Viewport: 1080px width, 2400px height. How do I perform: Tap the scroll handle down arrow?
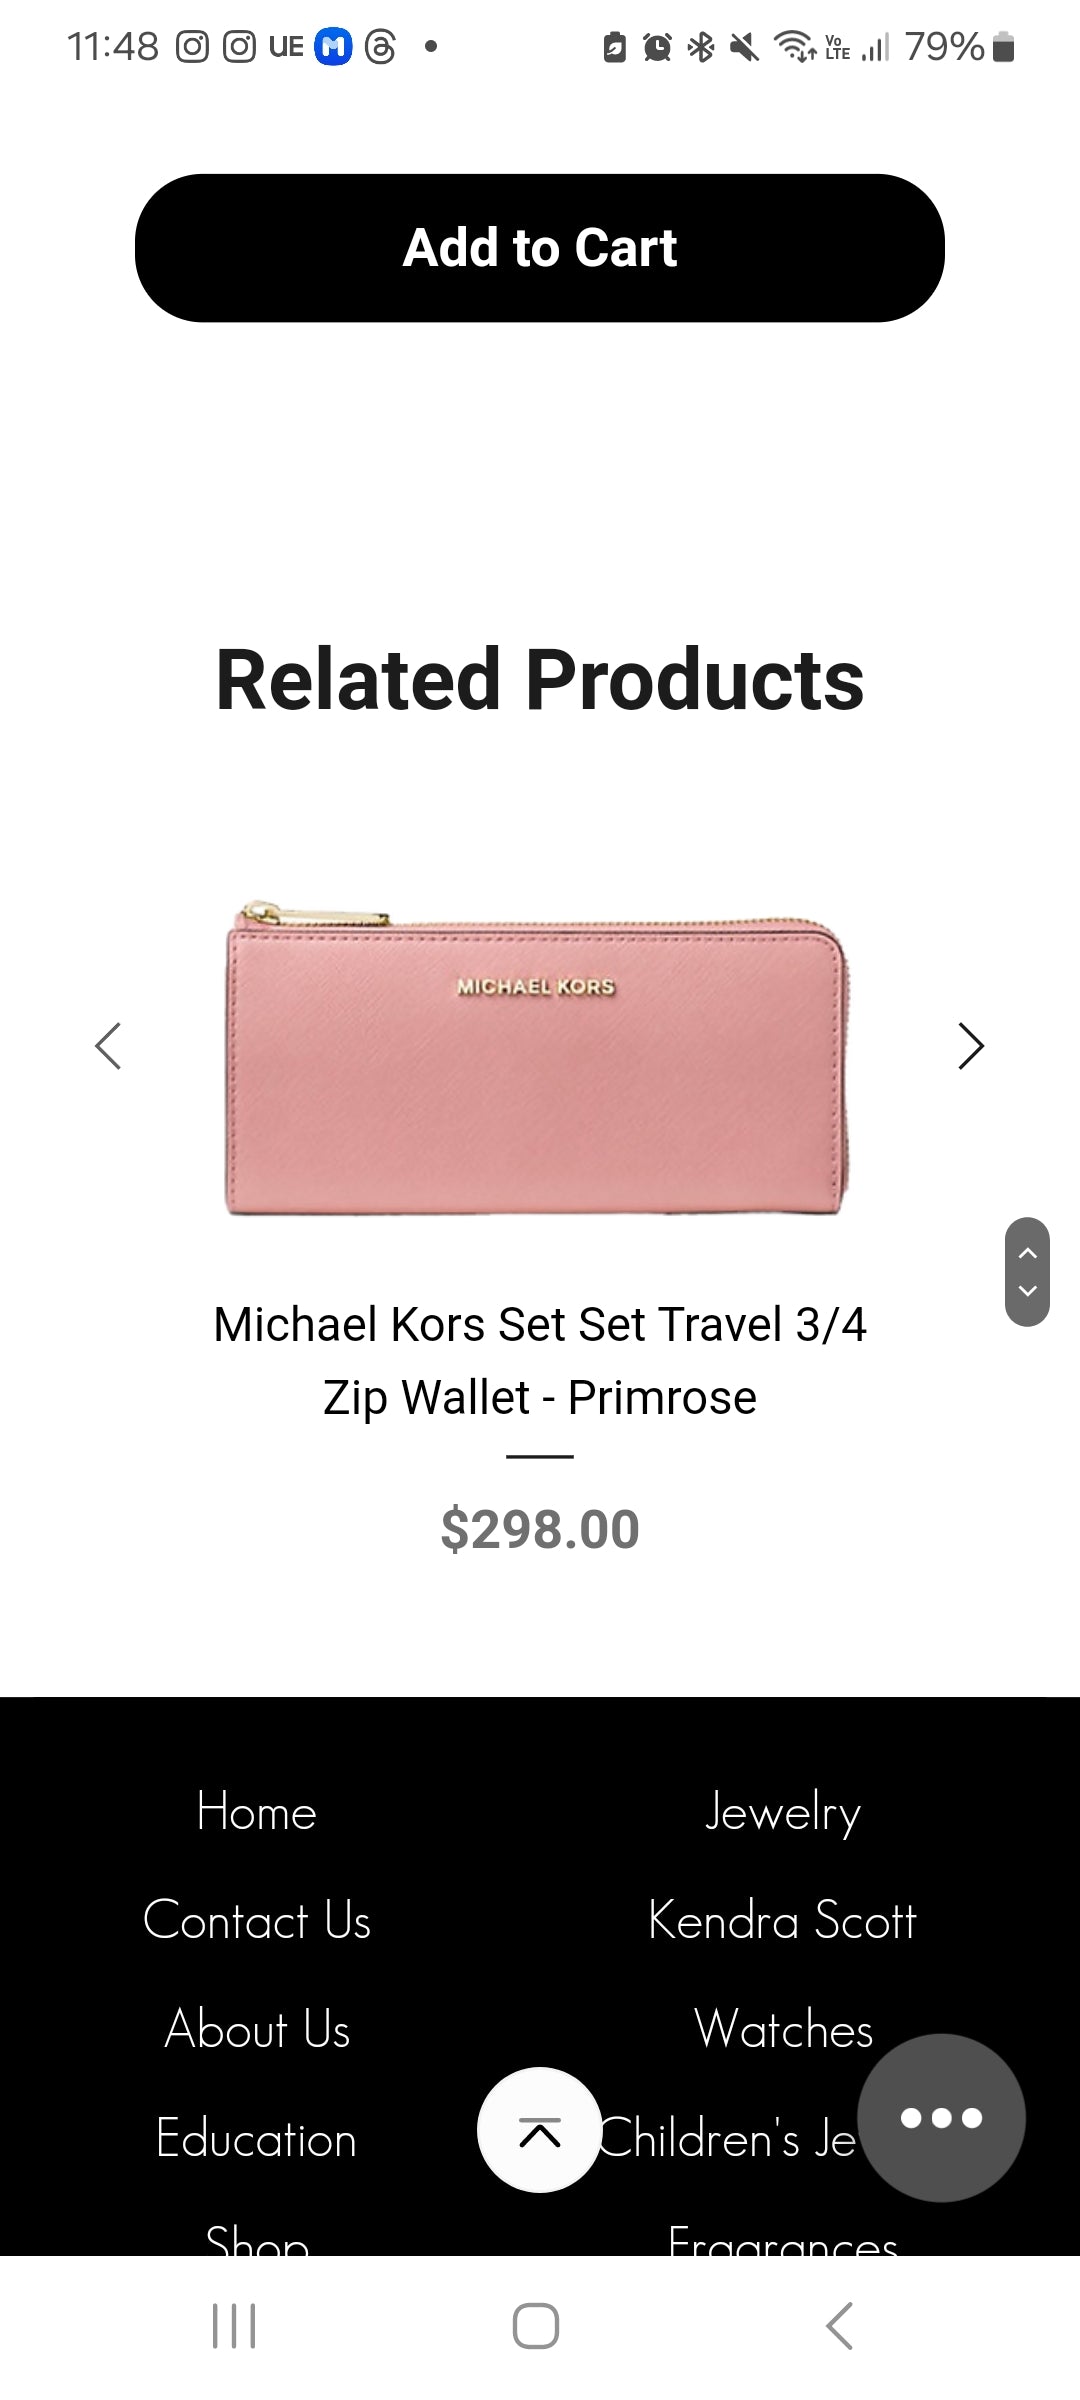tap(1027, 1291)
